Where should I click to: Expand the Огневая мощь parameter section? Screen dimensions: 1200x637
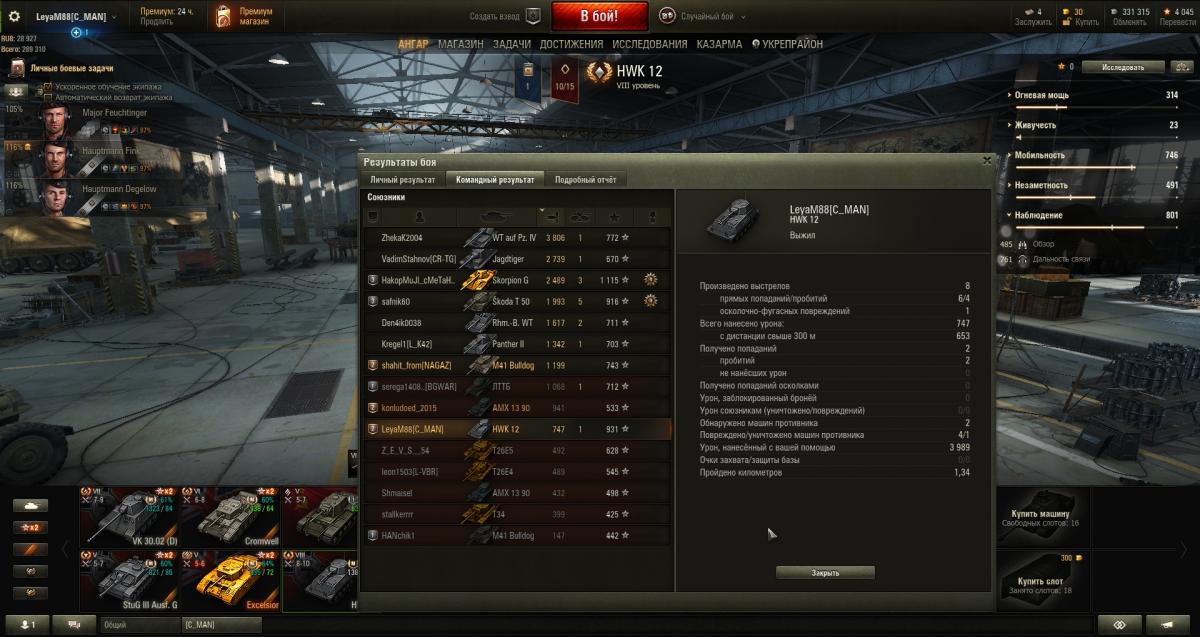pyautogui.click(x=1008, y=96)
